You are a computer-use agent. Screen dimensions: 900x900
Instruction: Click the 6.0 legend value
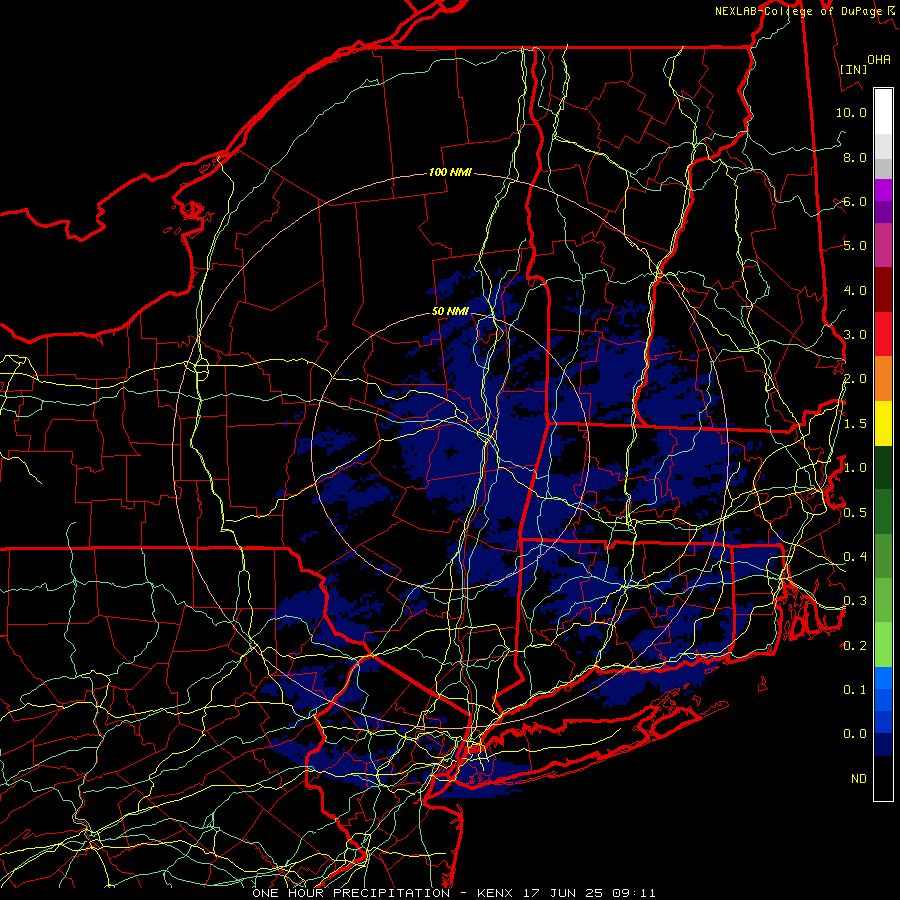tap(855, 201)
